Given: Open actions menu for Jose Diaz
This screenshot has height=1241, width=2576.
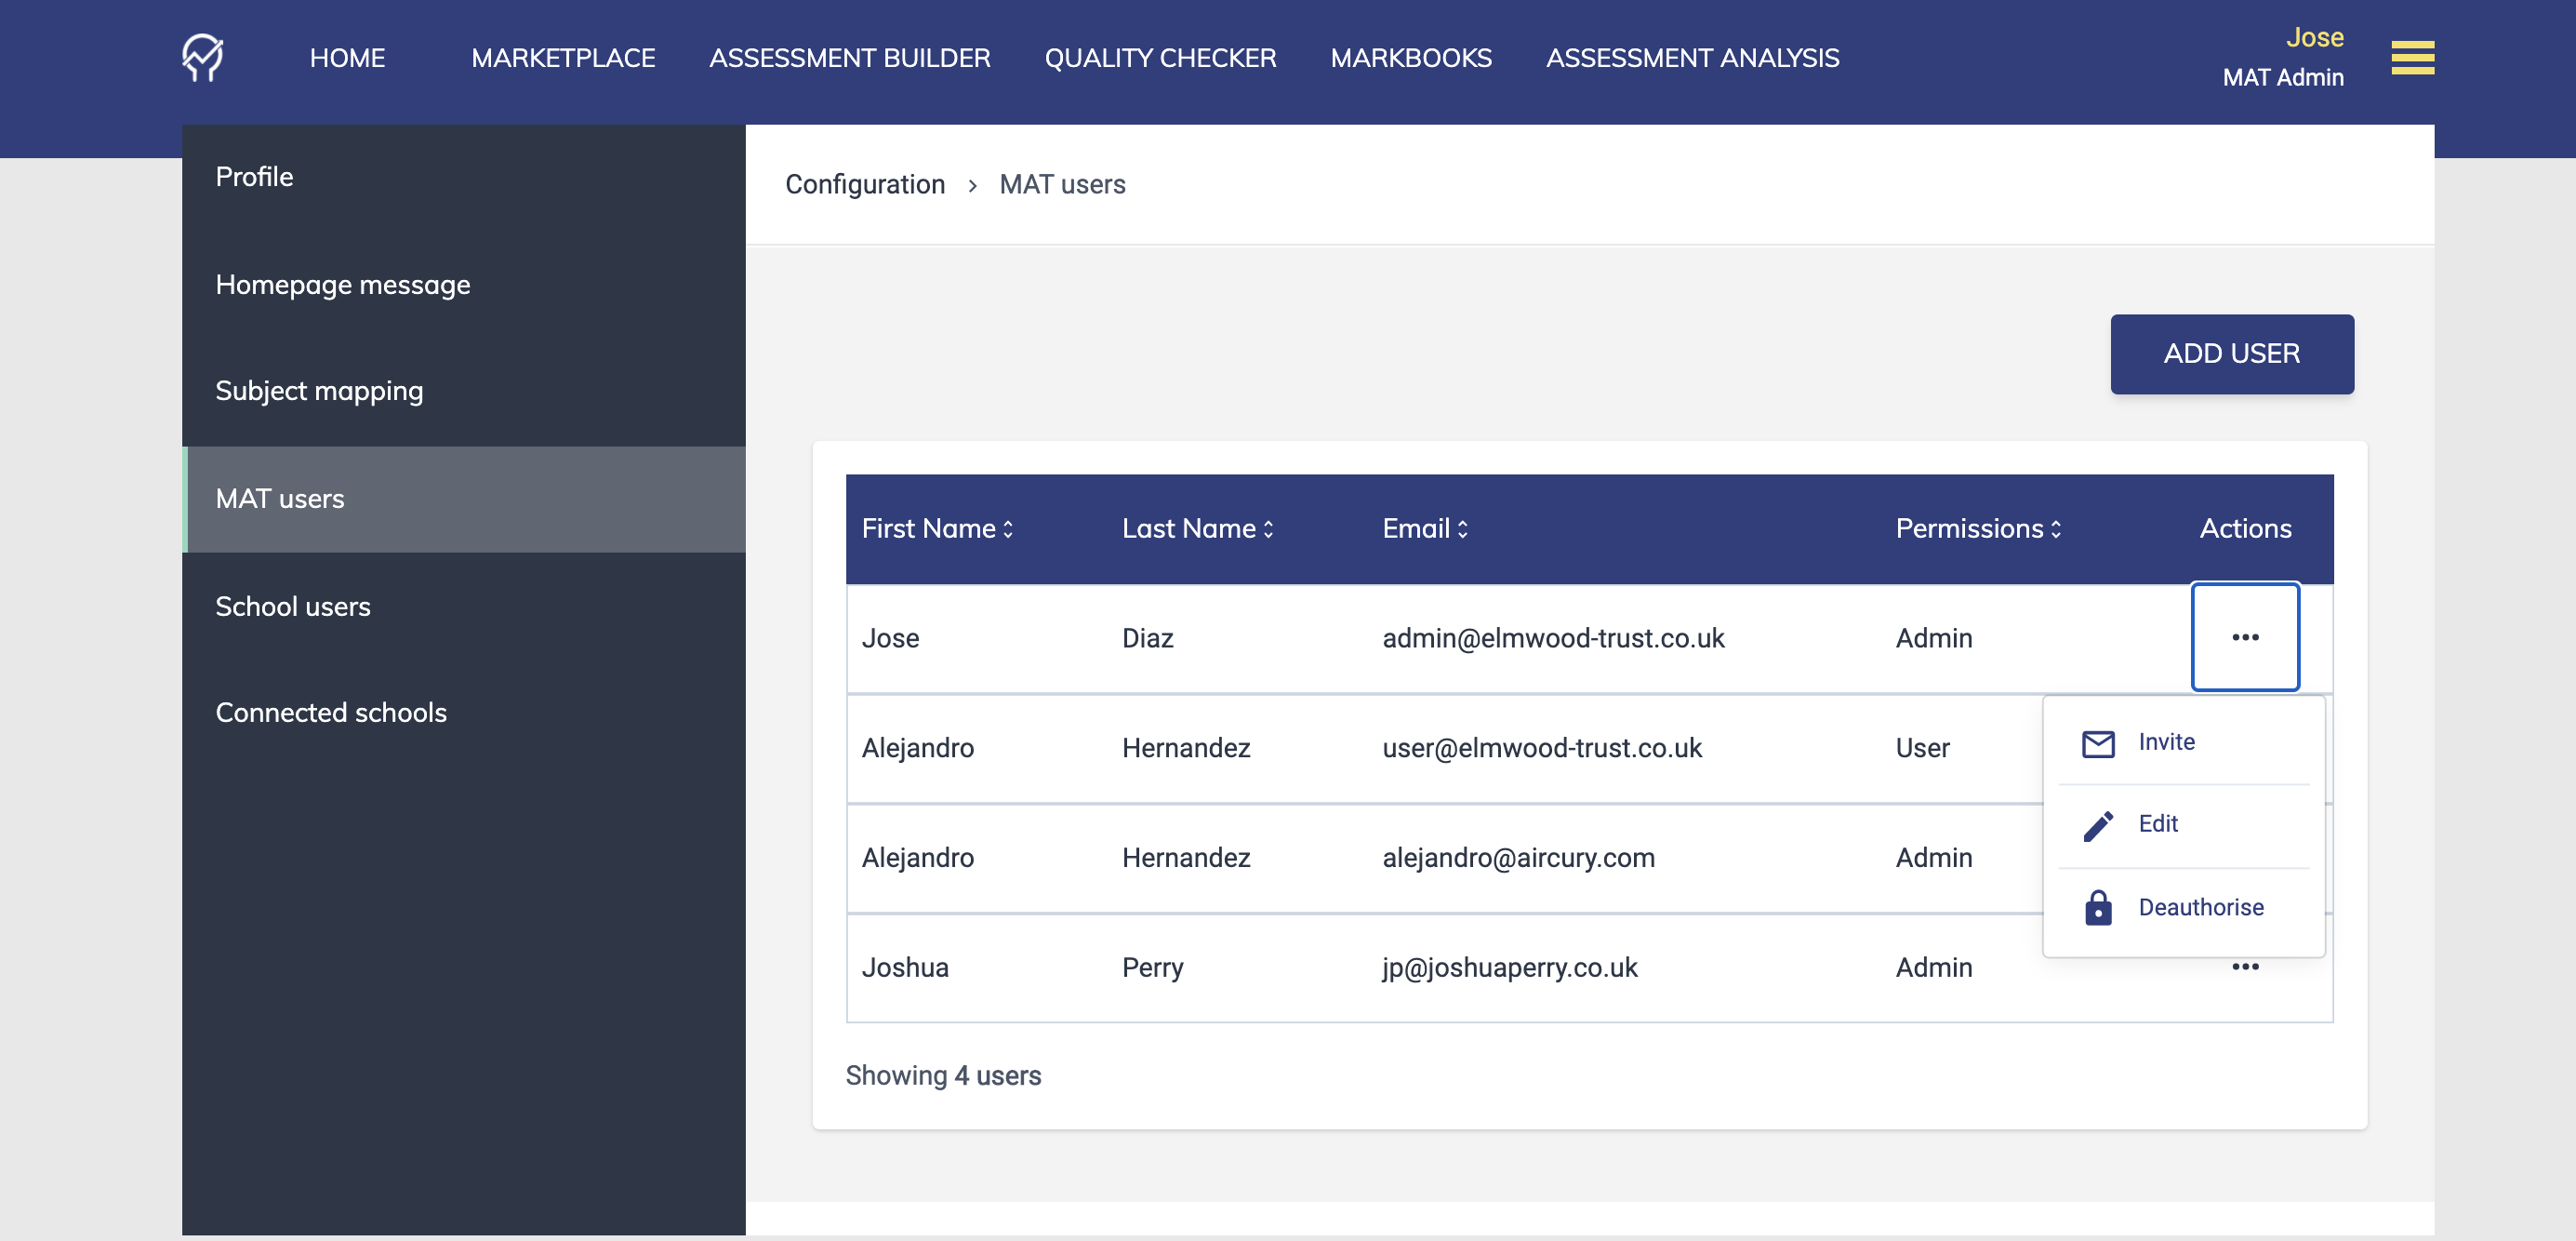Looking at the screenshot, I should click(2245, 637).
